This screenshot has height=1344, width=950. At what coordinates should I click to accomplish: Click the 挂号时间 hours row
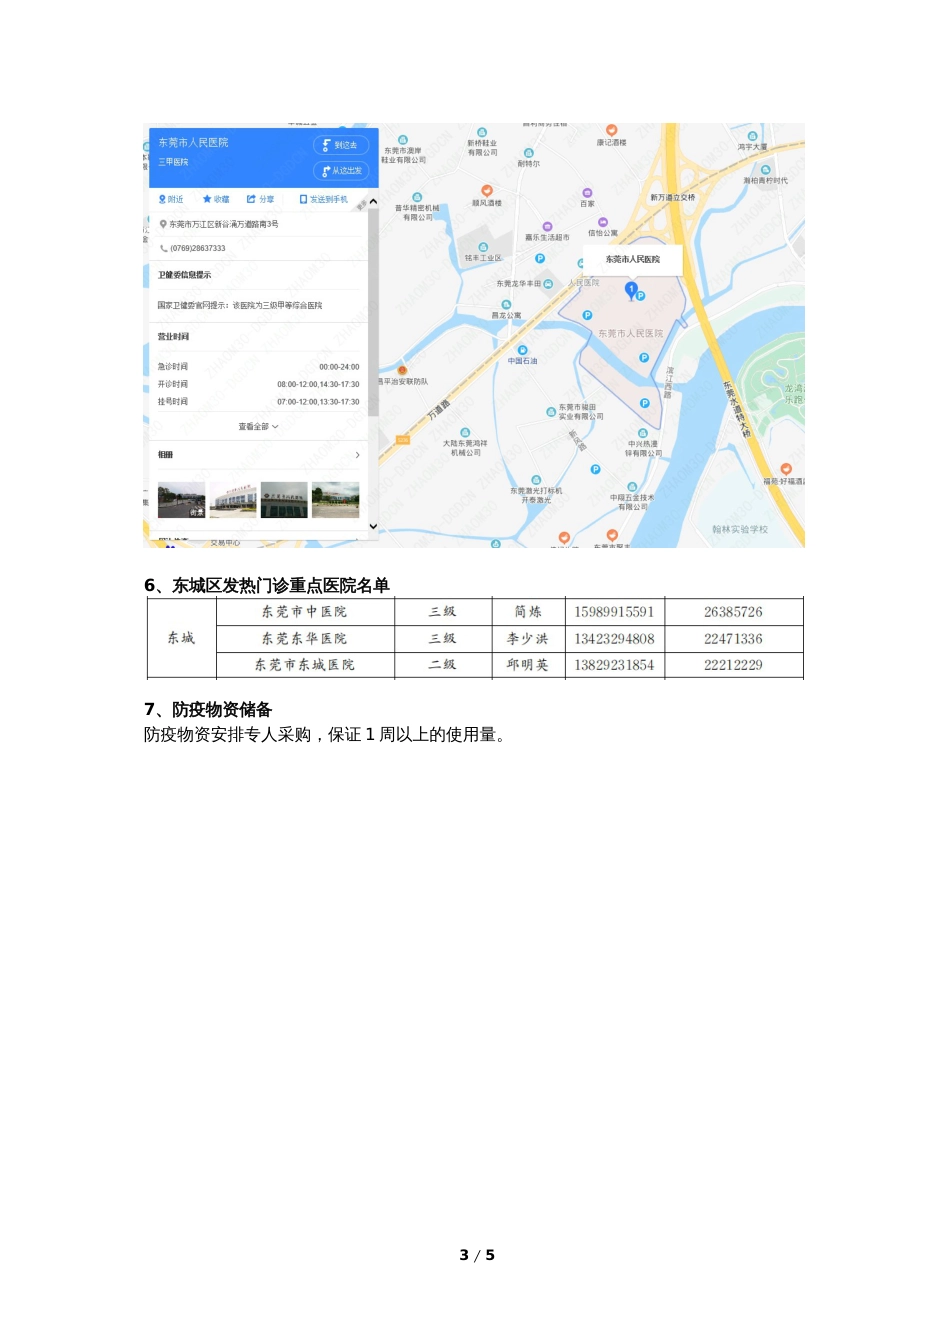click(258, 402)
